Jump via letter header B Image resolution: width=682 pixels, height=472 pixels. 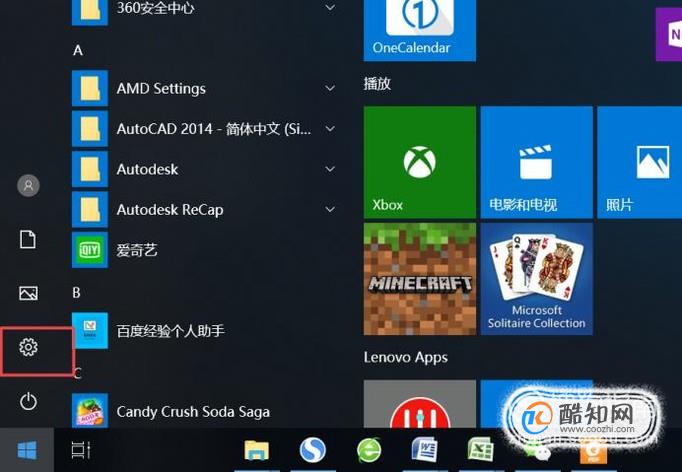click(77, 293)
